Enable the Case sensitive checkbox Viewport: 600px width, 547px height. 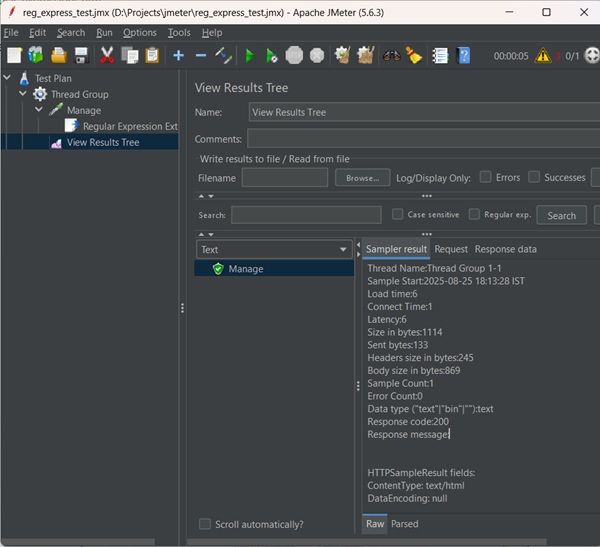[x=398, y=214]
